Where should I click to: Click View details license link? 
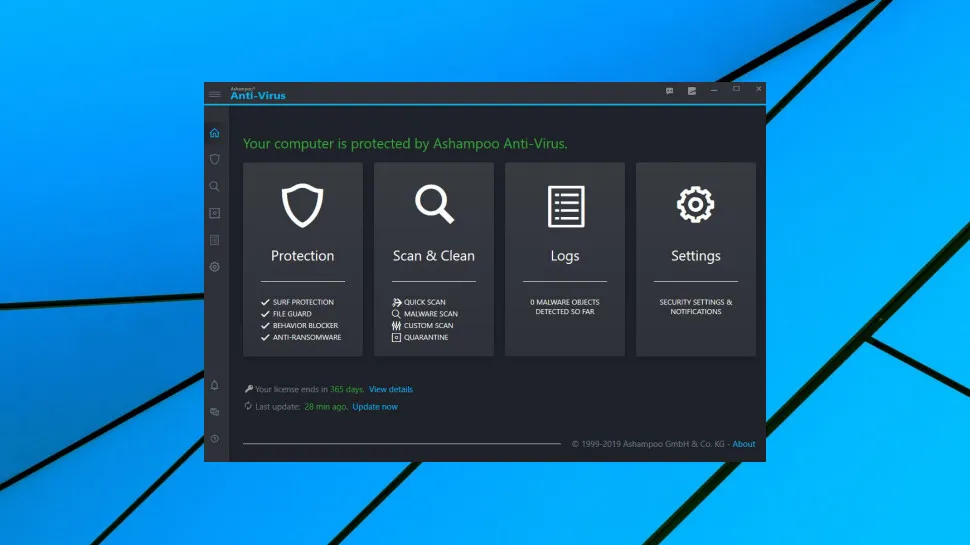(391, 389)
